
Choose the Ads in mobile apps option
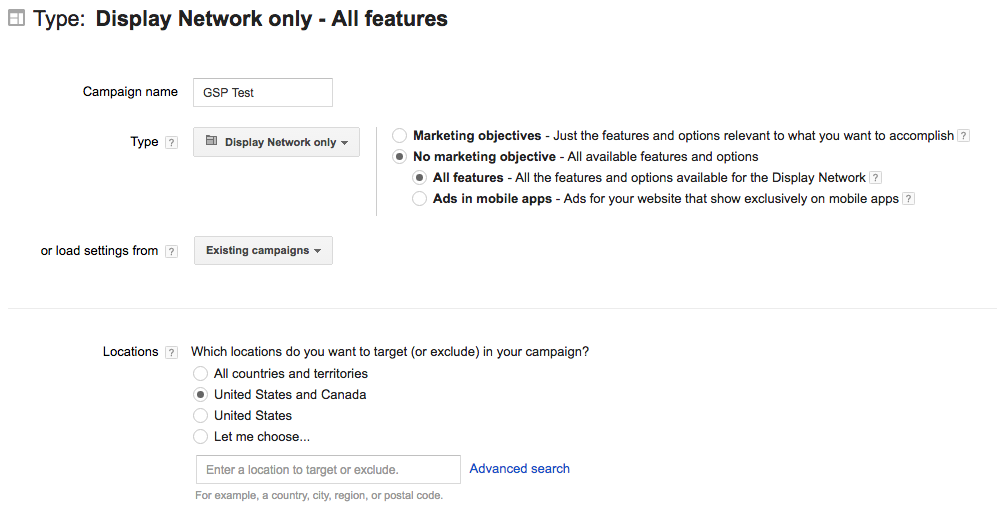point(420,199)
